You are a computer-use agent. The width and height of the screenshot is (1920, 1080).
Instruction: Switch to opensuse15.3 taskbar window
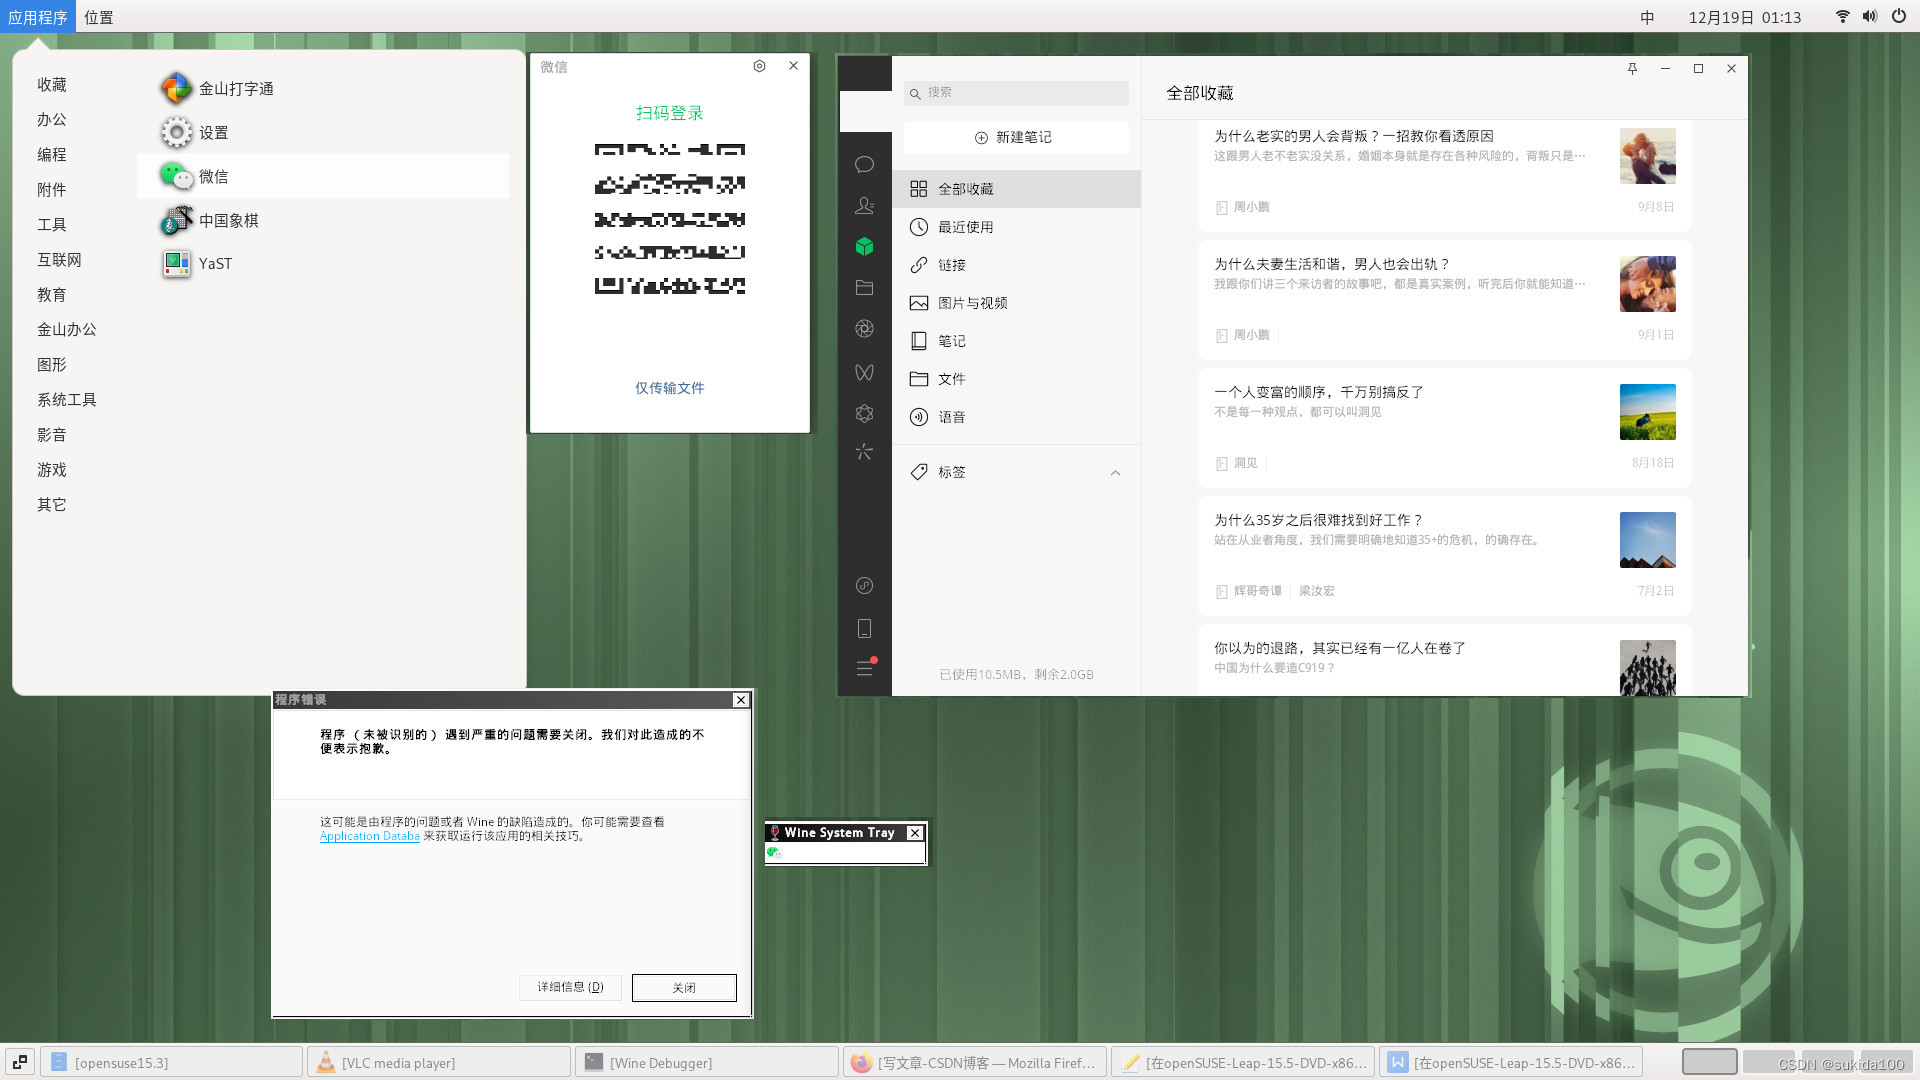point(171,1062)
